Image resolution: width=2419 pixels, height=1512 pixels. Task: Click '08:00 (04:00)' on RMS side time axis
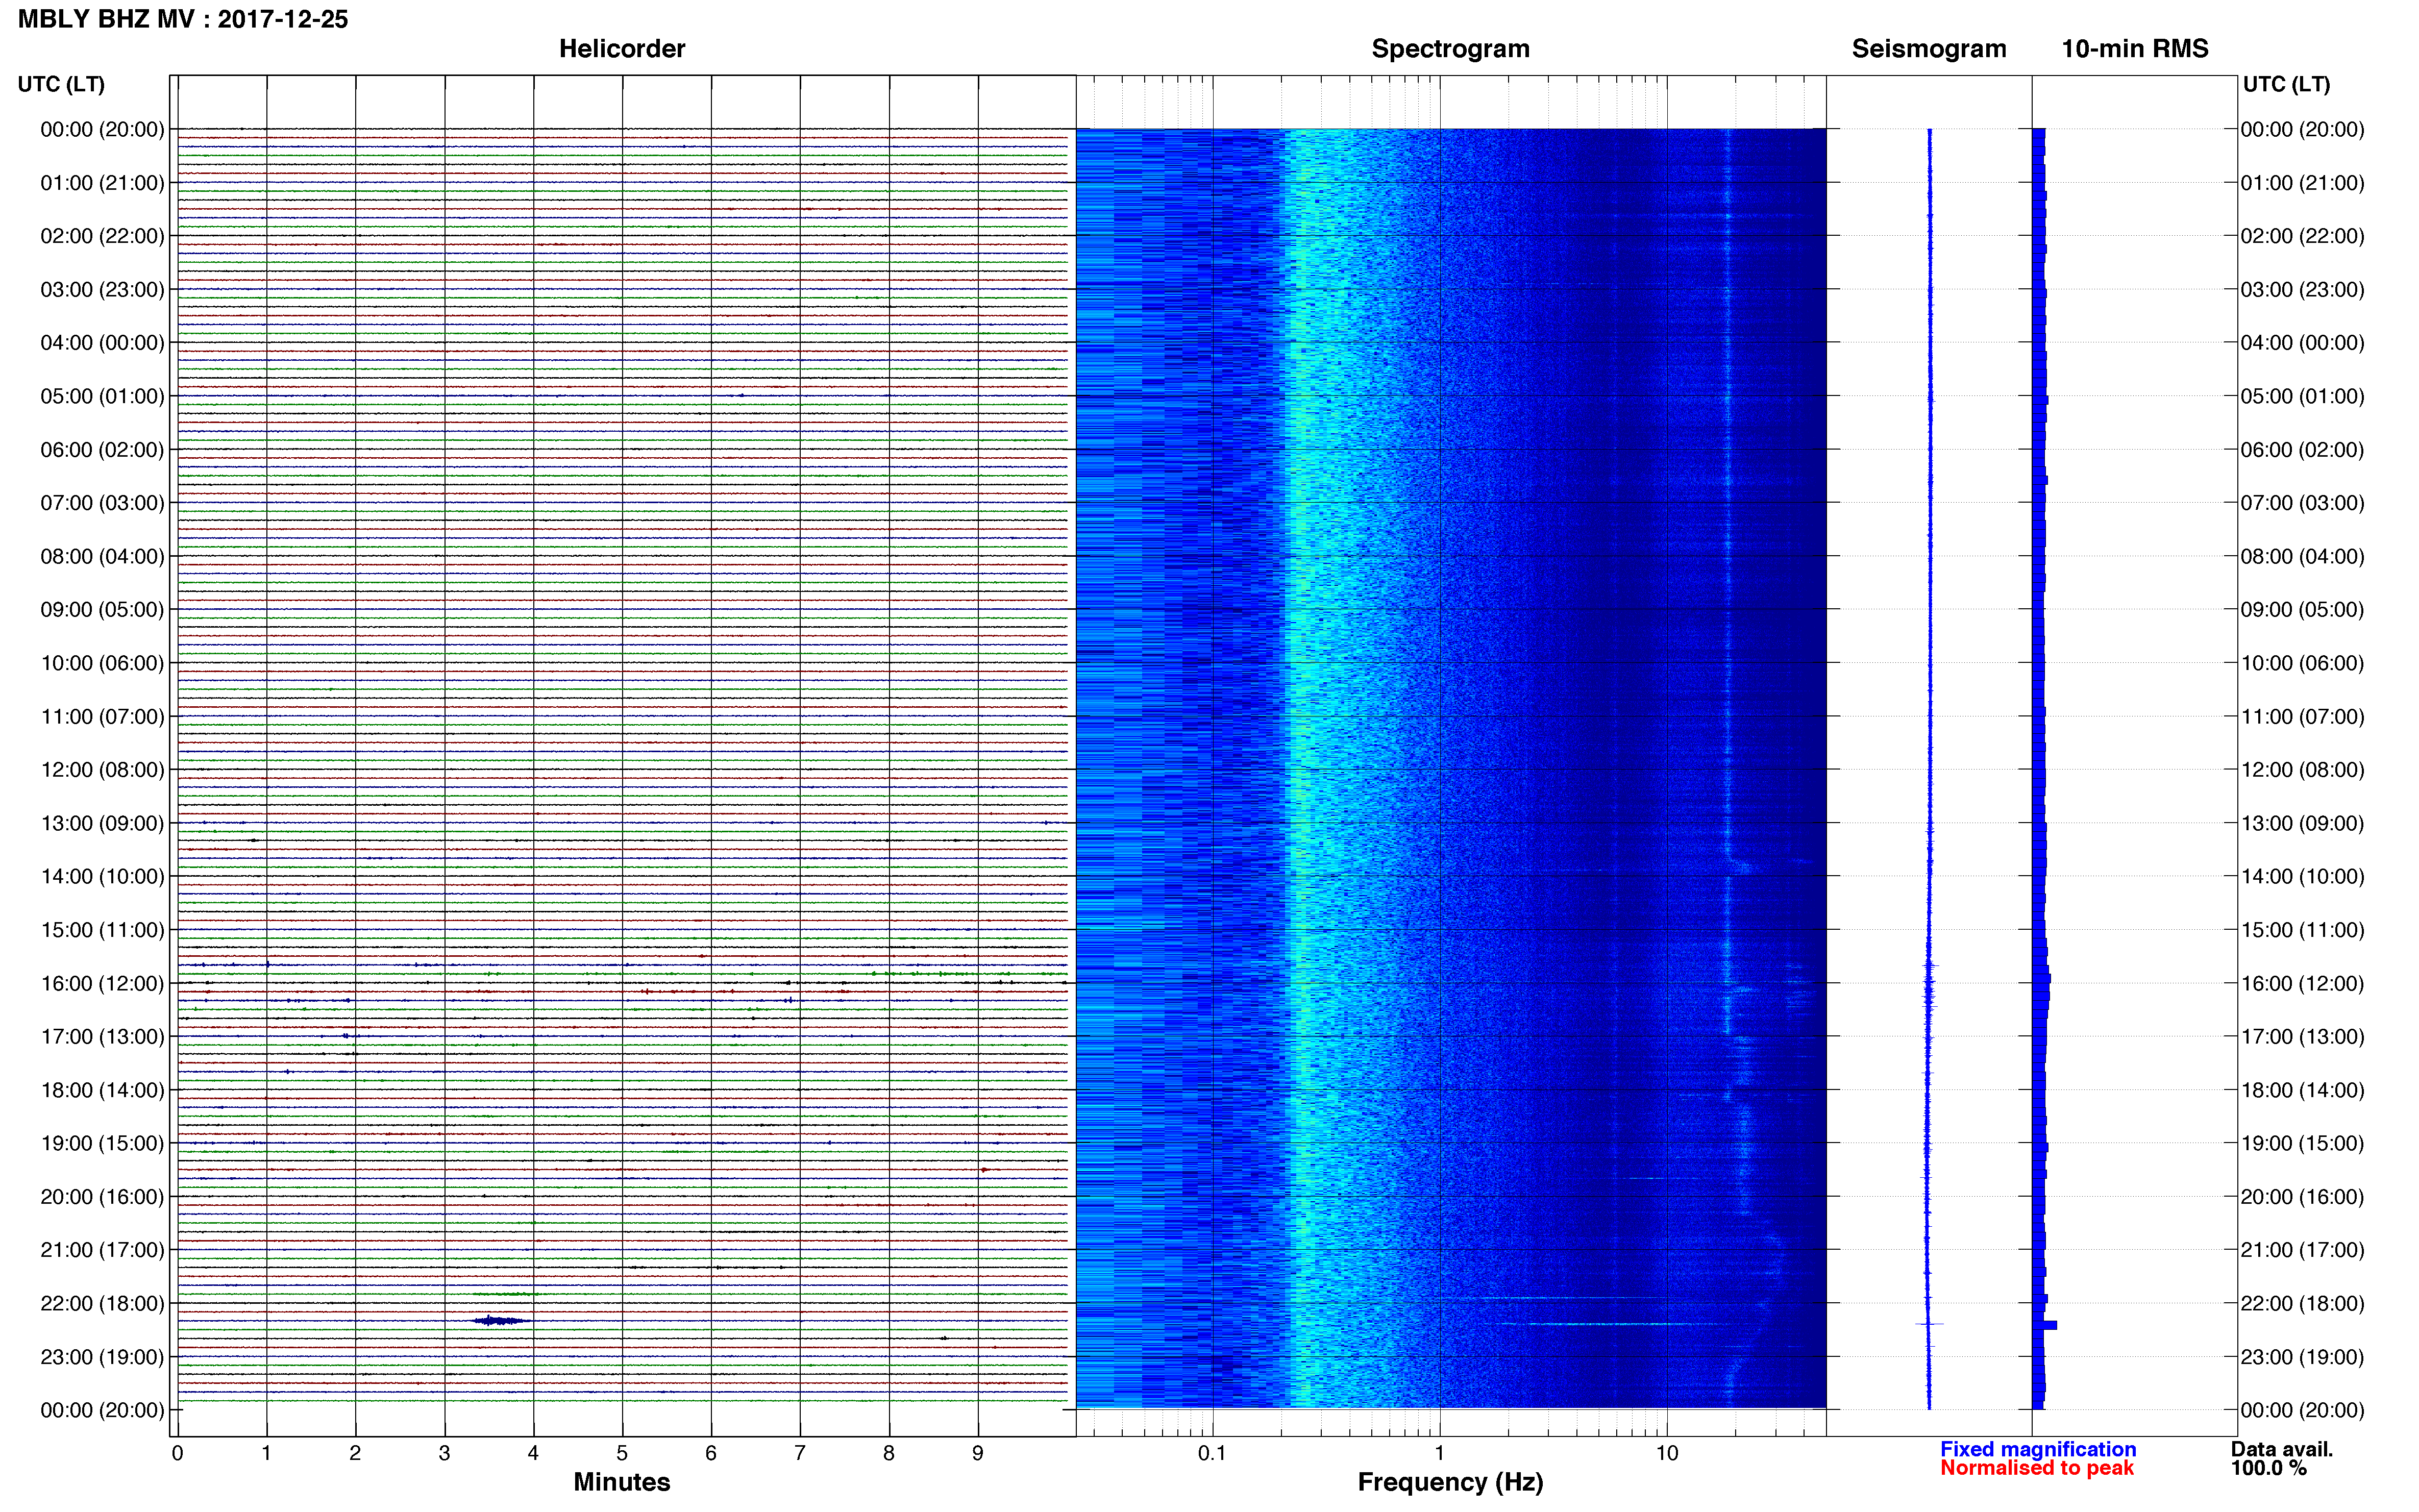[2302, 557]
